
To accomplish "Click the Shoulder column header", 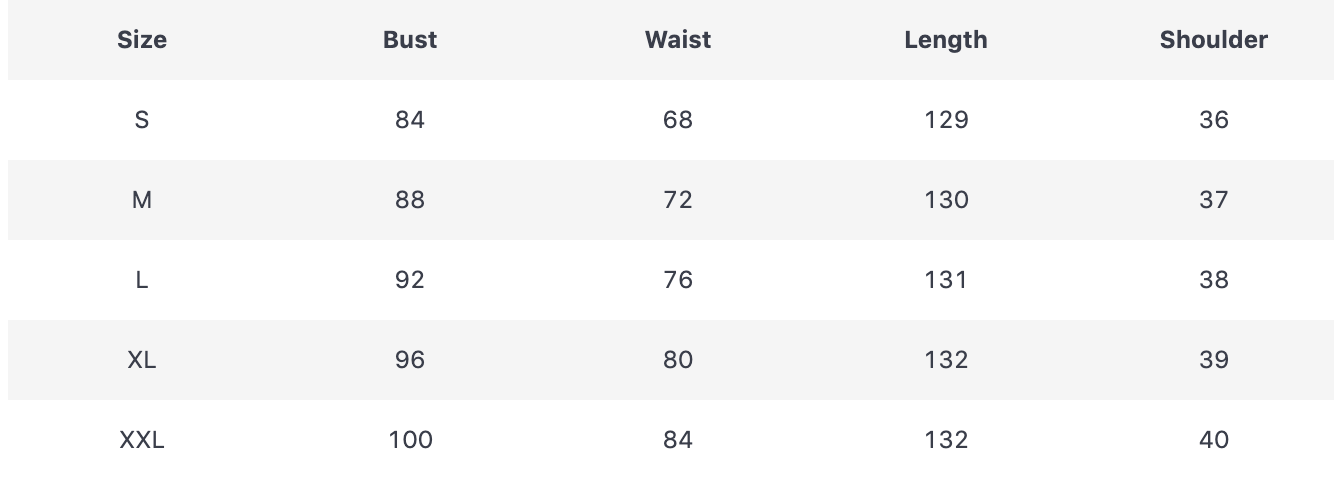I will click(1214, 40).
